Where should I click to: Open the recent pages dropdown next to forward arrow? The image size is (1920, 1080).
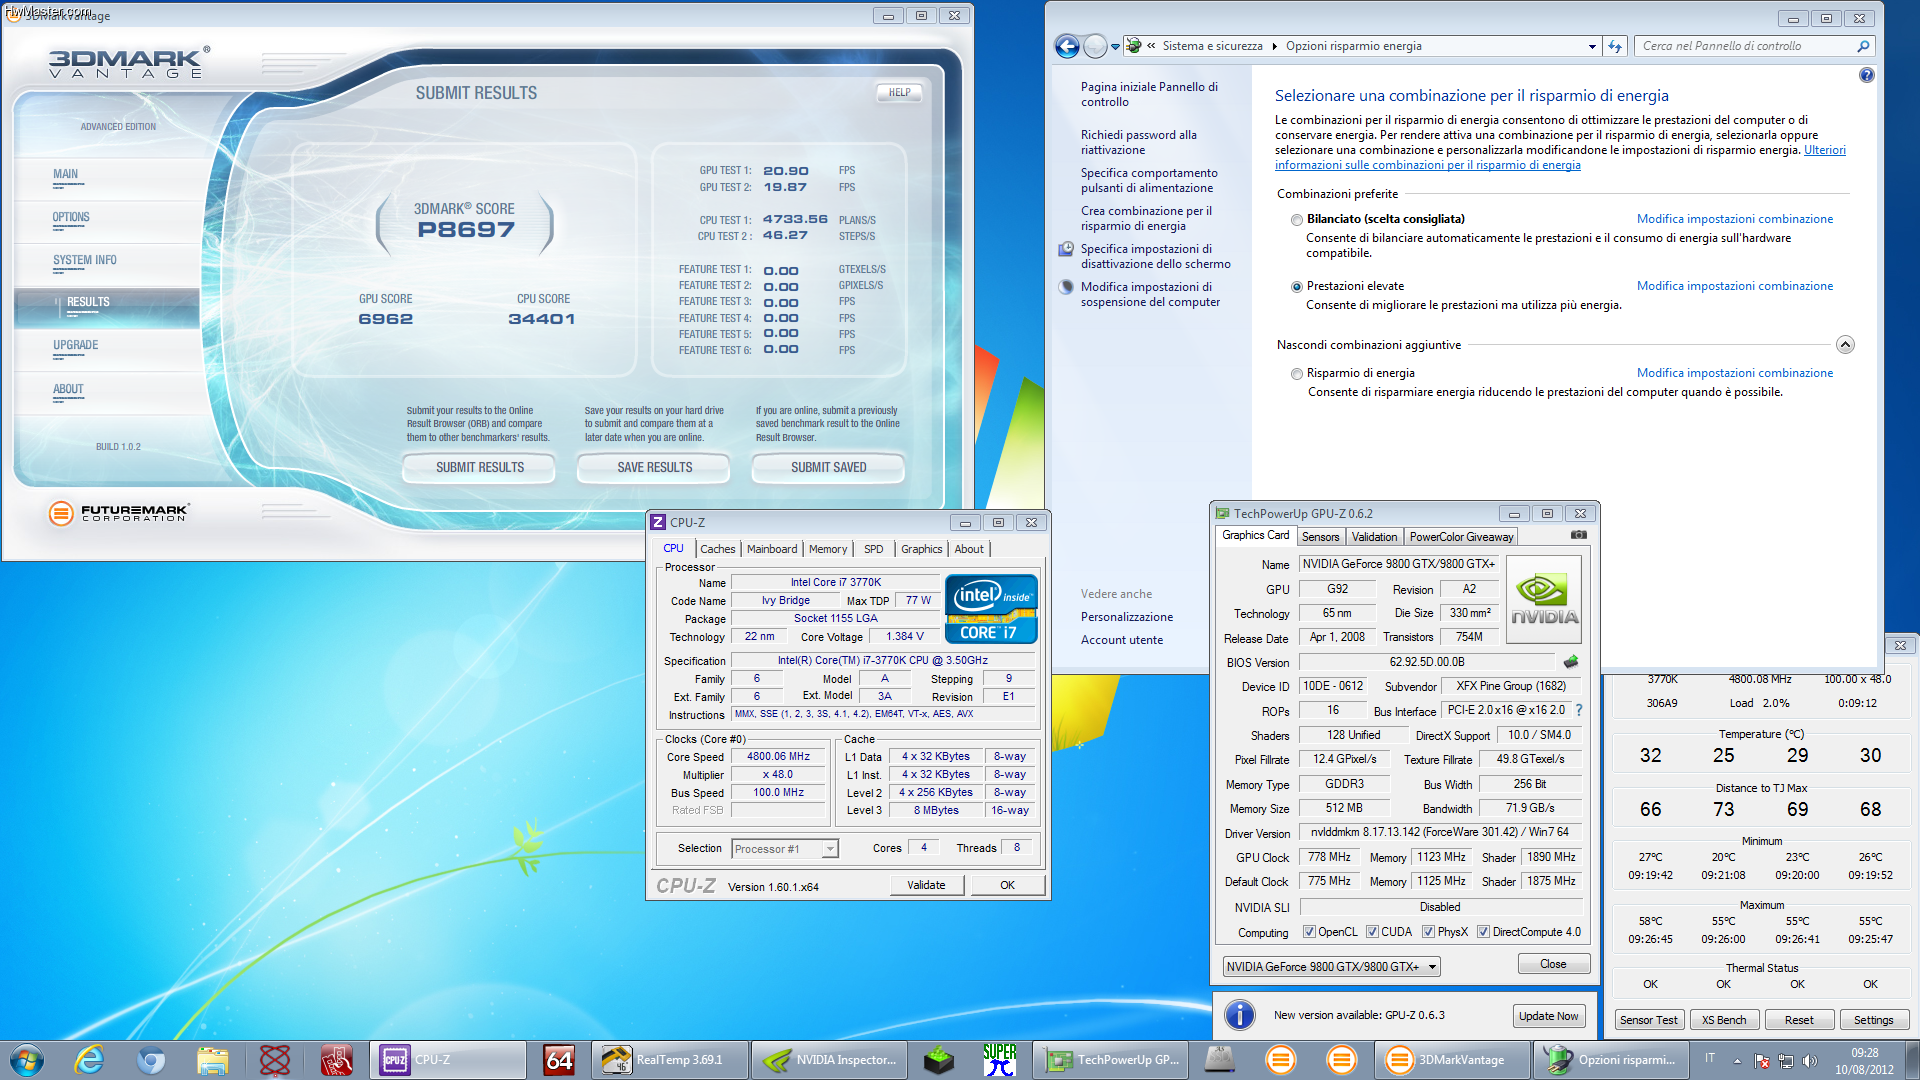click(1115, 46)
